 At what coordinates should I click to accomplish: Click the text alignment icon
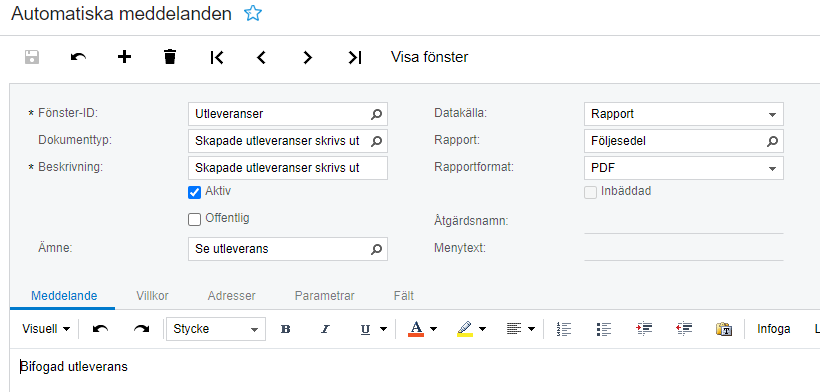(514, 329)
